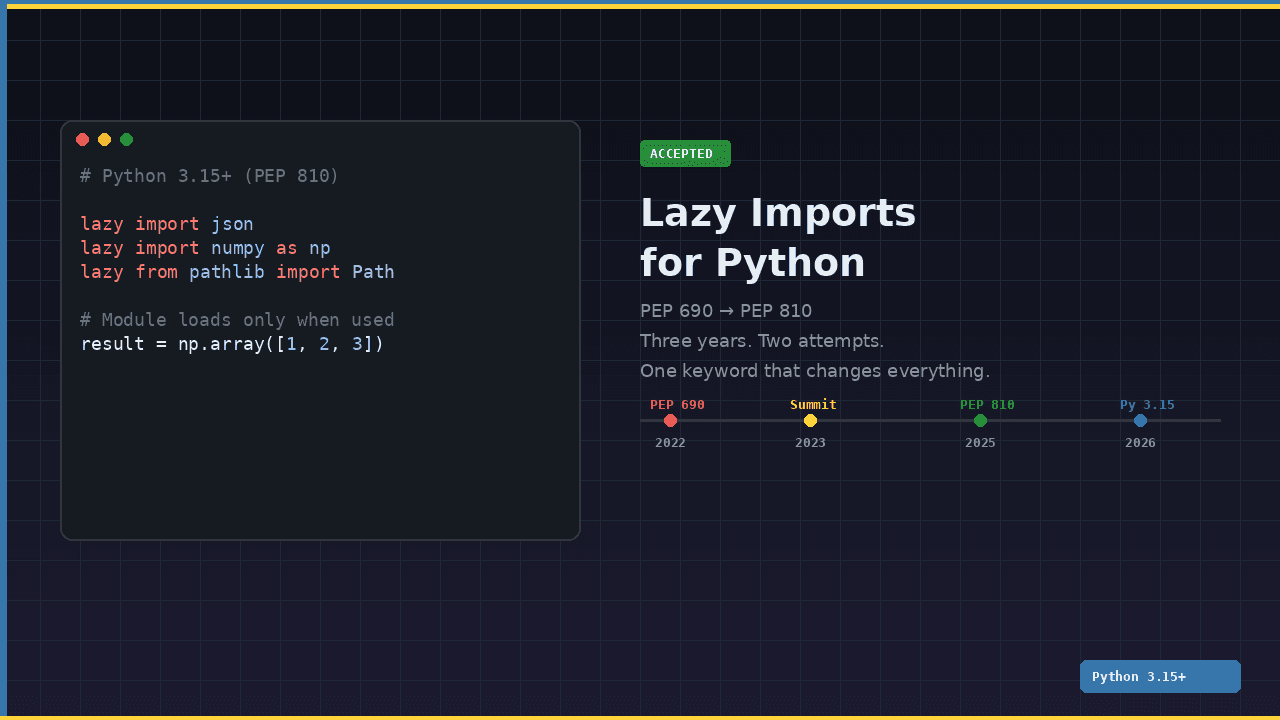The image size is (1280, 720).
Task: Select the blue Py 3.15 timeline dot
Action: point(1140,421)
